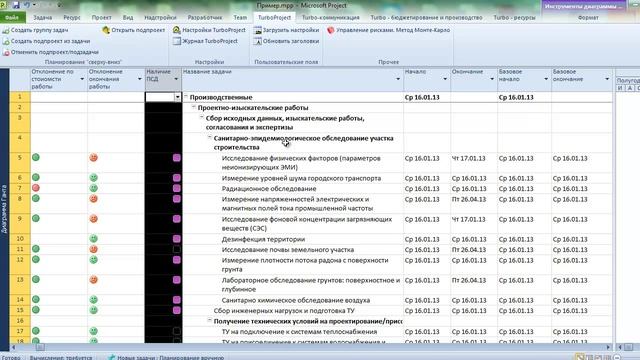Check the empty ПСД checkbox in row 11
This screenshot has height=360, width=640.
pyautogui.click(x=177, y=249)
